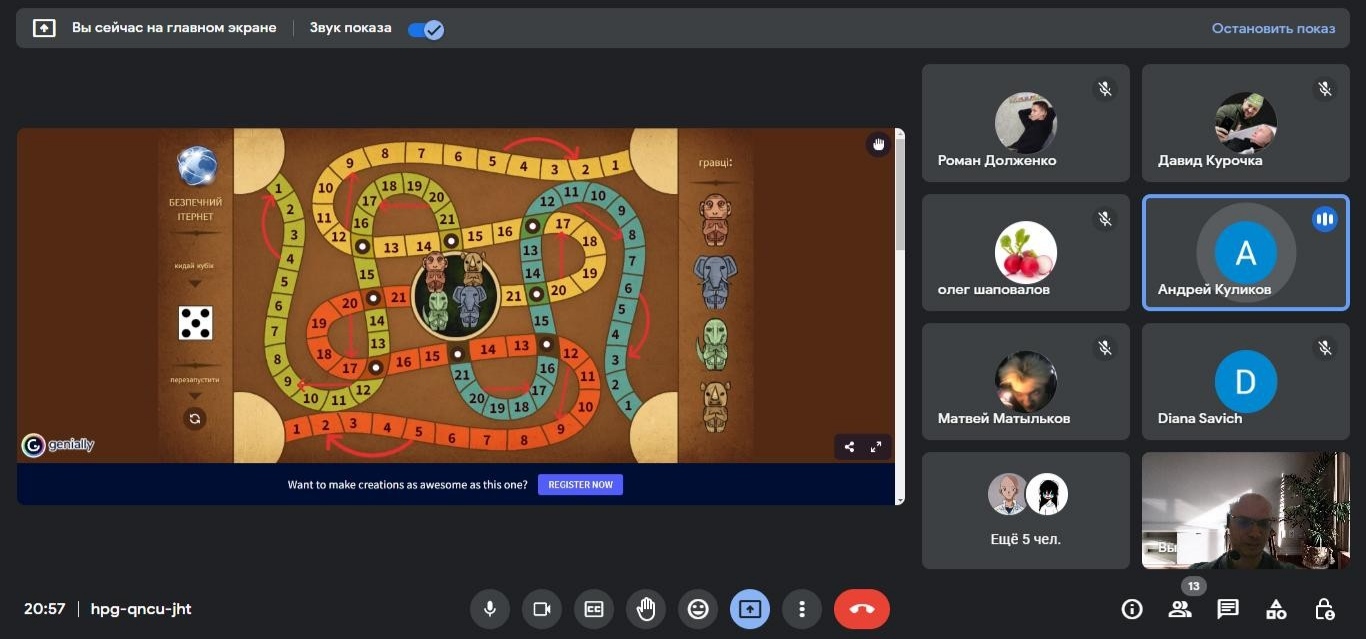Turn on closed captions
1366x639 pixels.
[x=594, y=608]
